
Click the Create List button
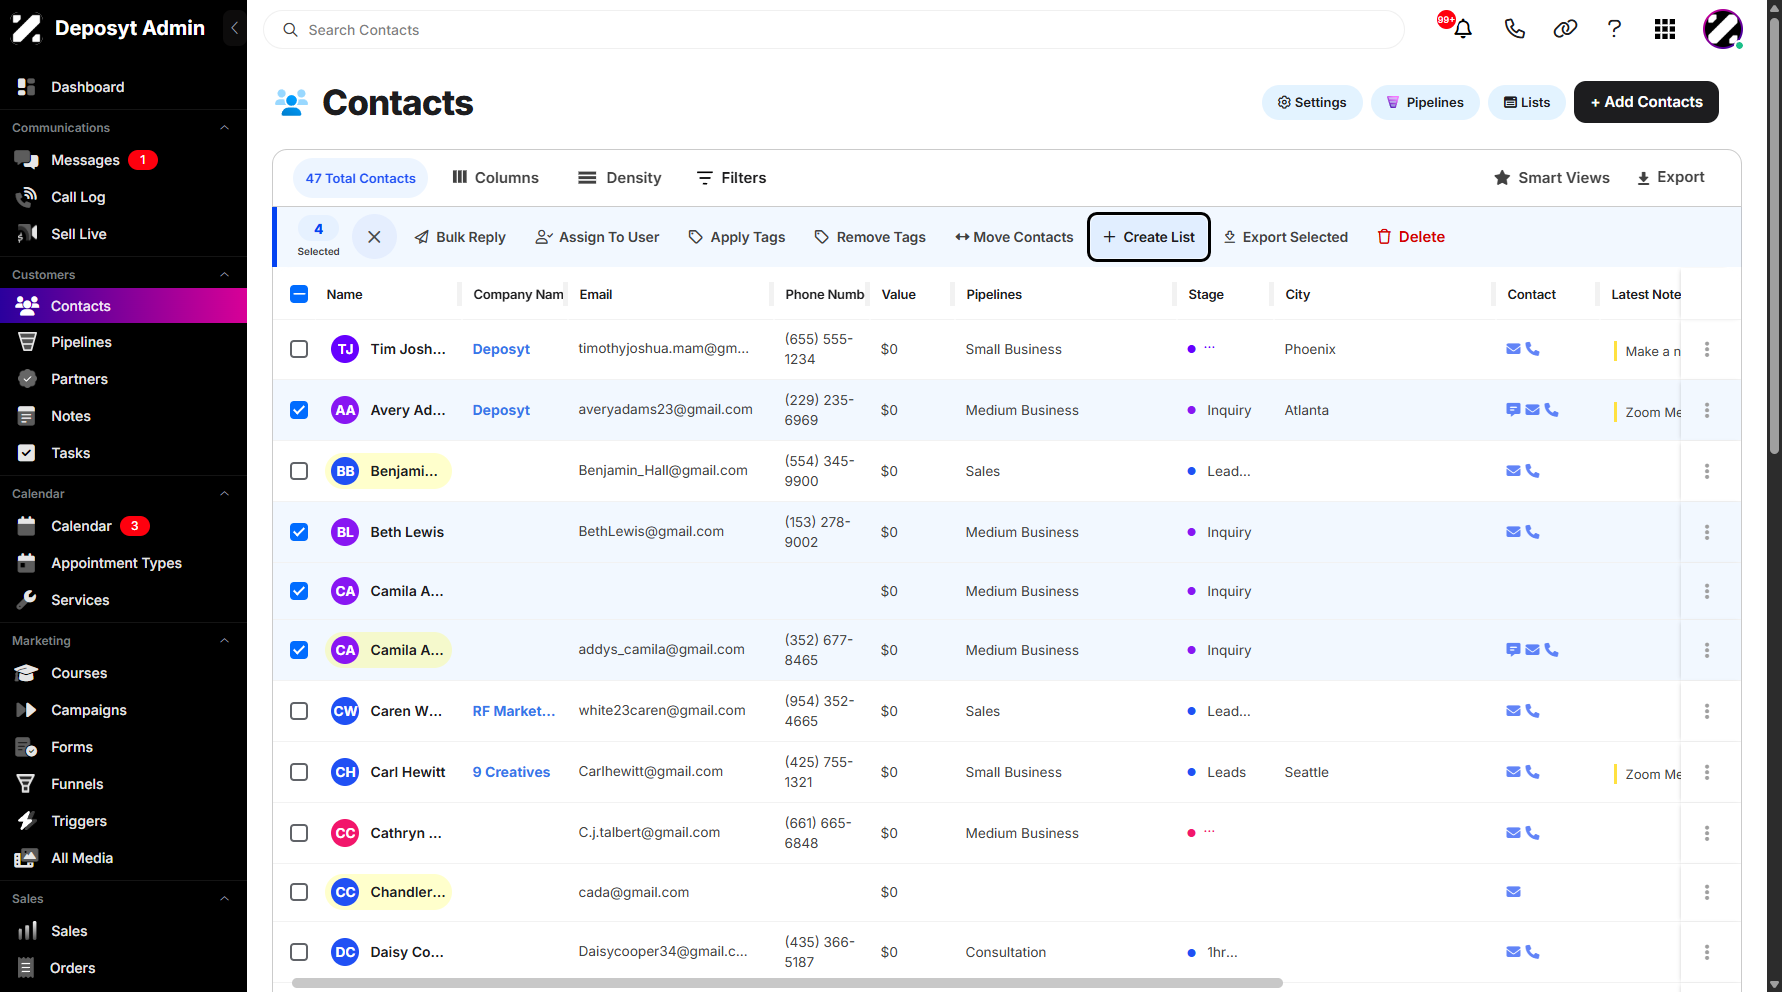point(1149,237)
